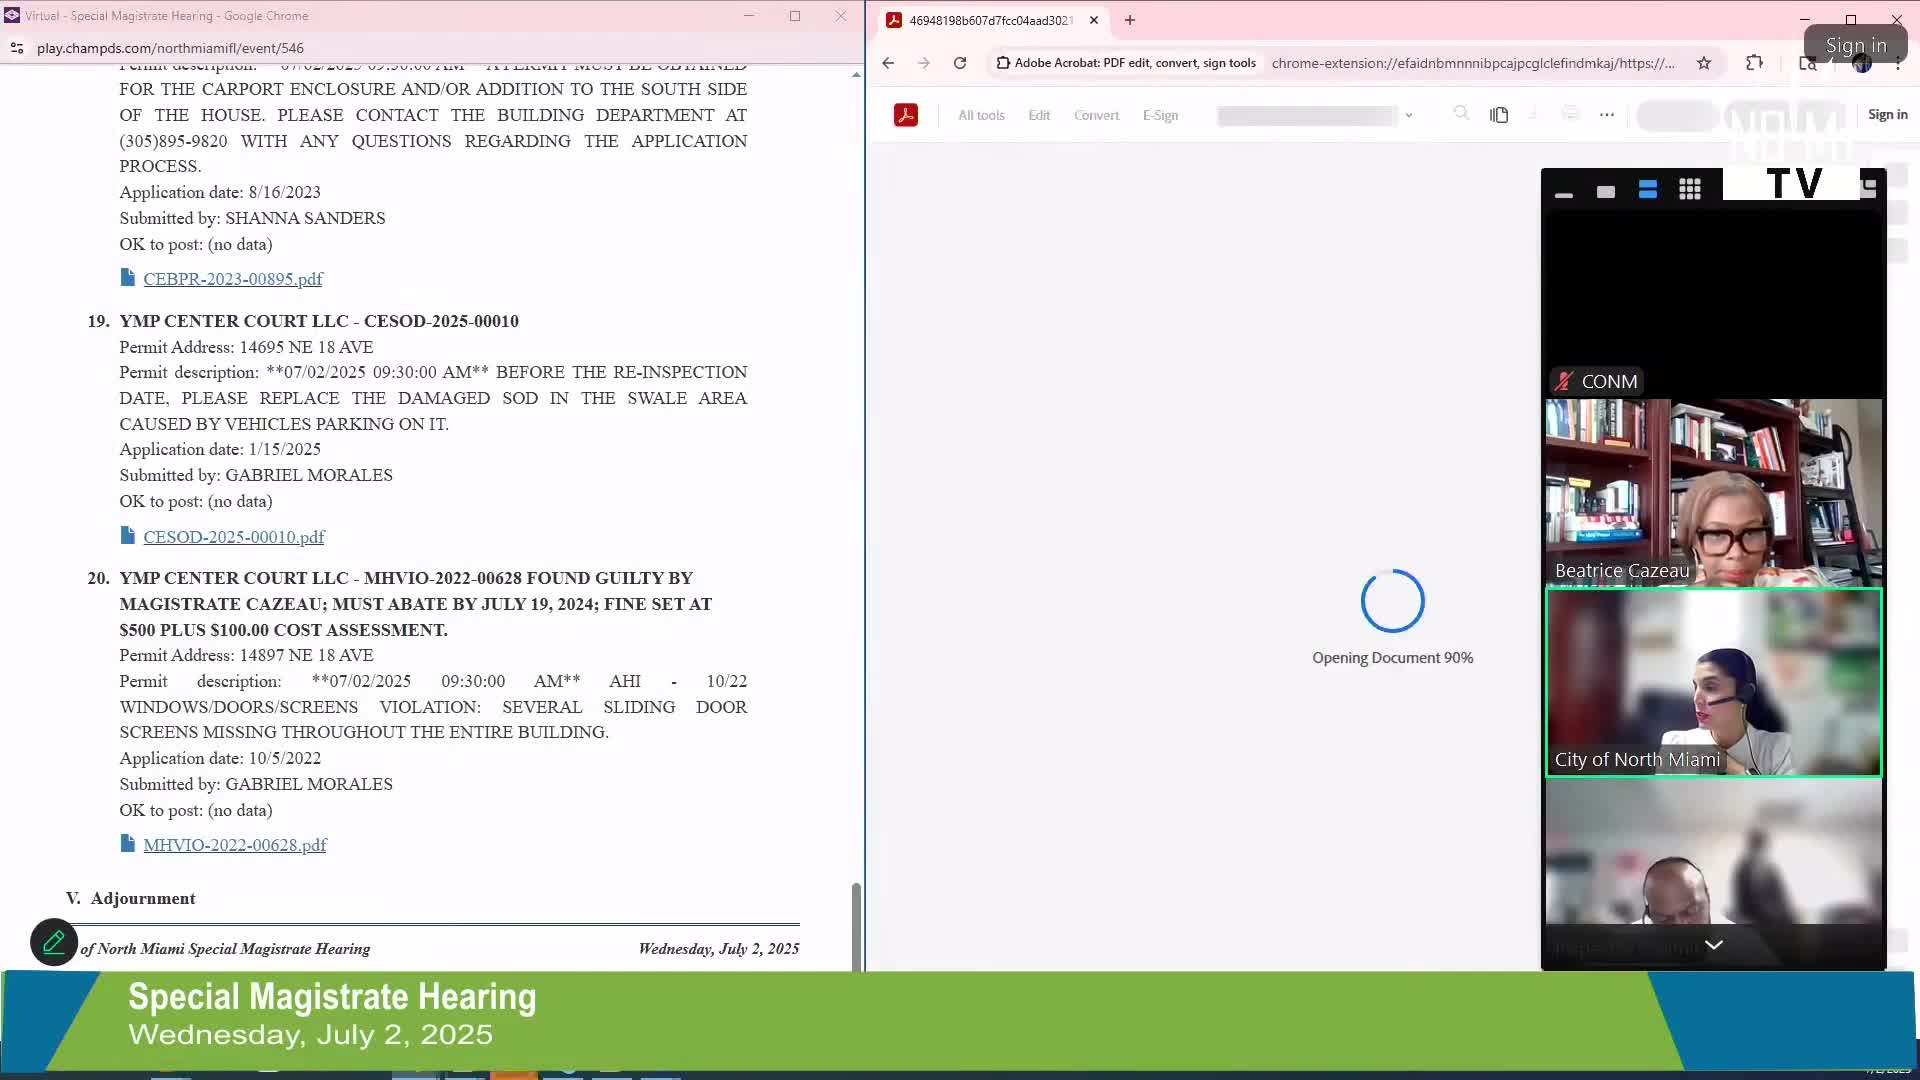
Task: Click the Google Lens search icon
Action: (x=1808, y=64)
